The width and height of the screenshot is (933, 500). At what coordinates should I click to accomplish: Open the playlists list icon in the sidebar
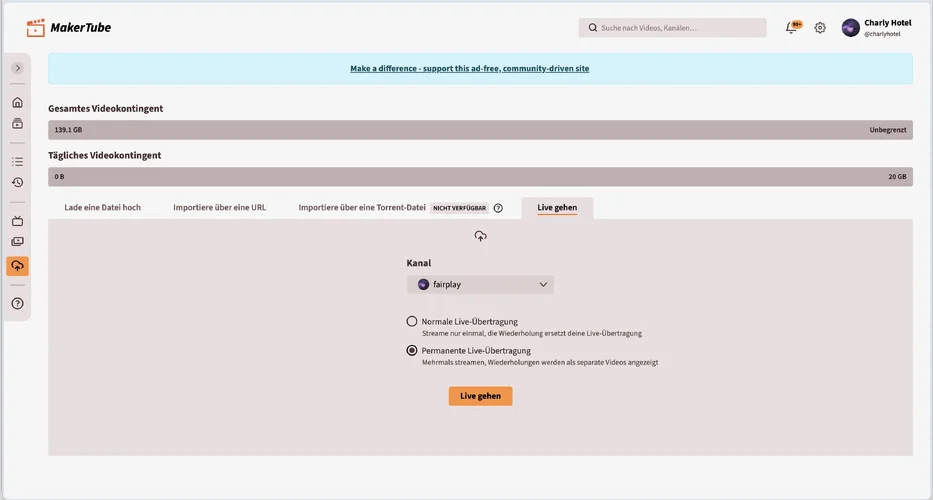18,162
